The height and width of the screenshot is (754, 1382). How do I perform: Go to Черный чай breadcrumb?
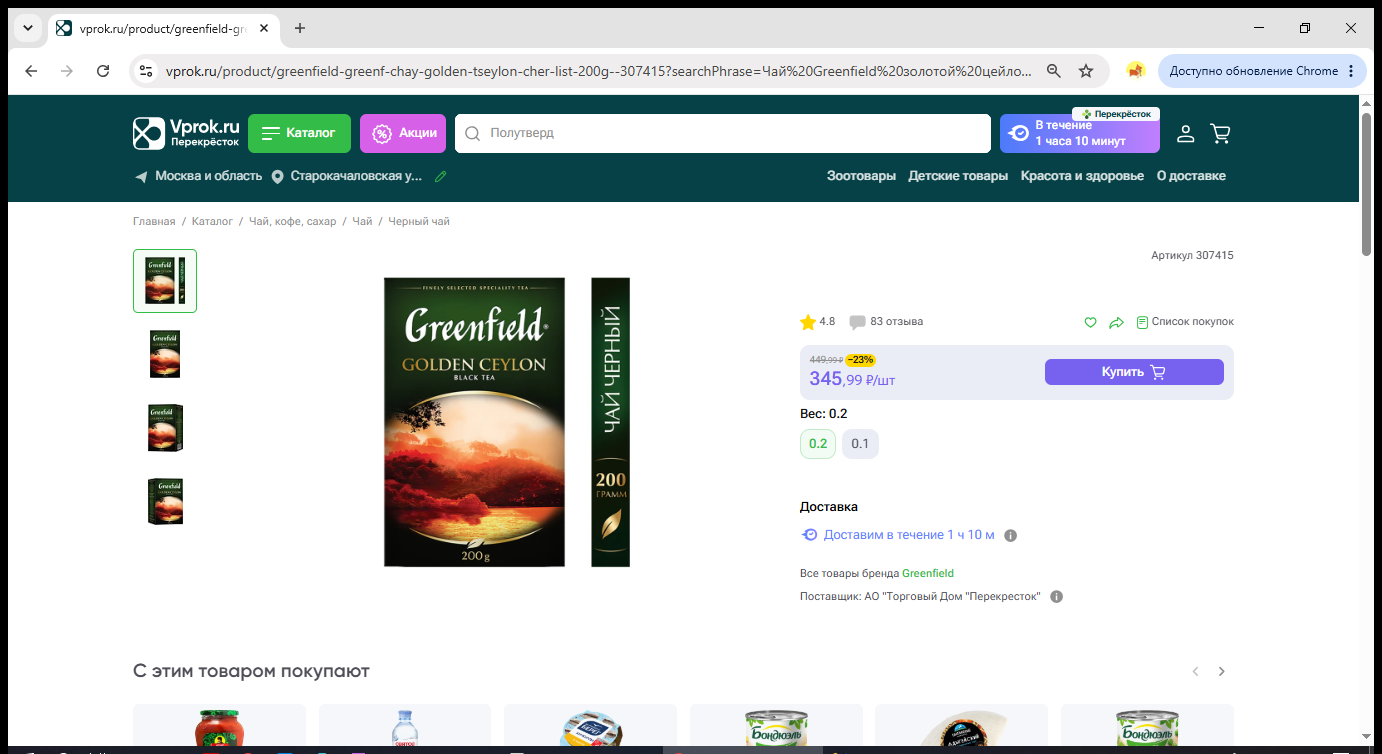(419, 221)
